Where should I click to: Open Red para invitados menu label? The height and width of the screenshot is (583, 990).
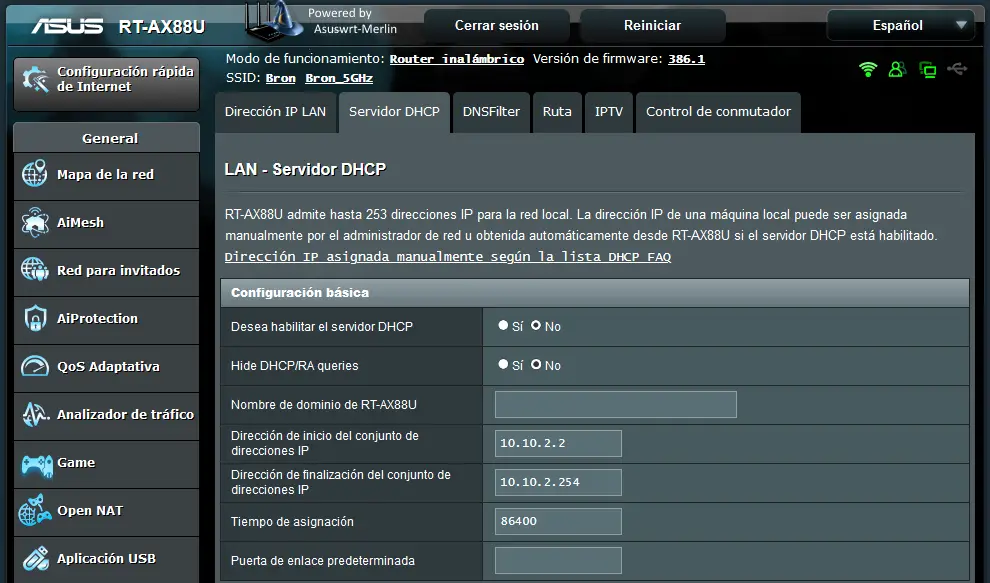pos(119,270)
